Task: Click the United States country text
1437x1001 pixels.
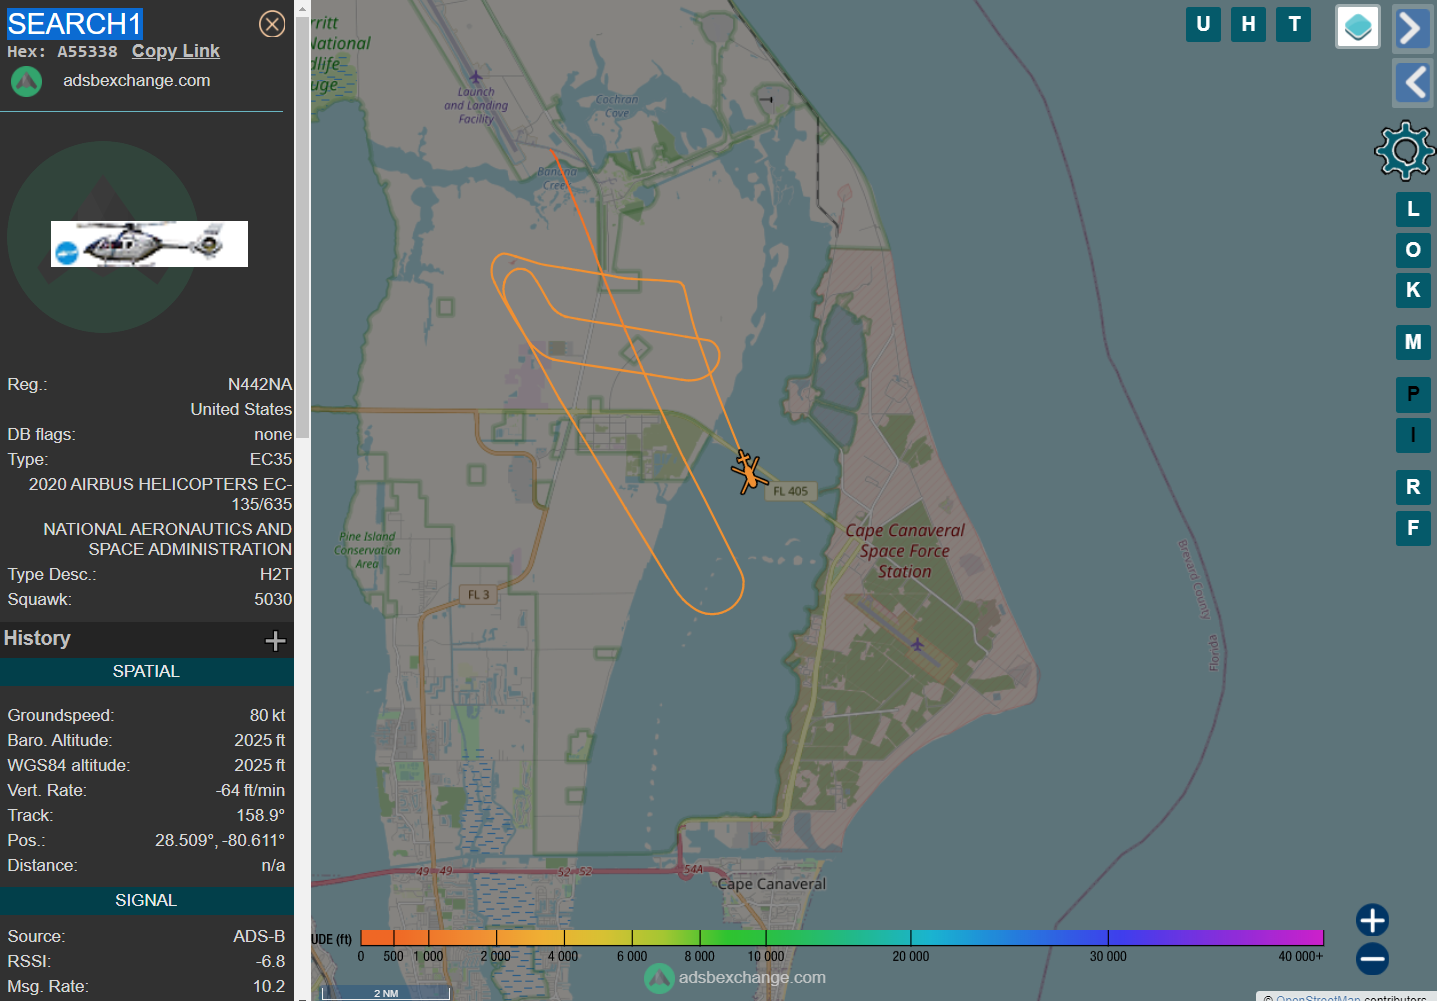Action: click(x=241, y=409)
